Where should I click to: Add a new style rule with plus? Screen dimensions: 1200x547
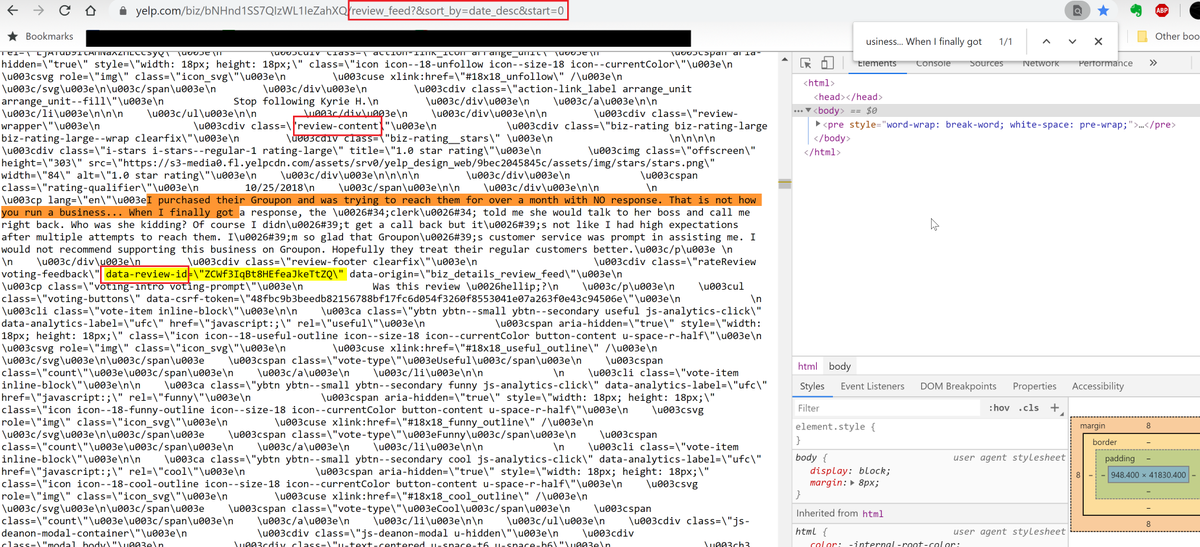[1054, 408]
